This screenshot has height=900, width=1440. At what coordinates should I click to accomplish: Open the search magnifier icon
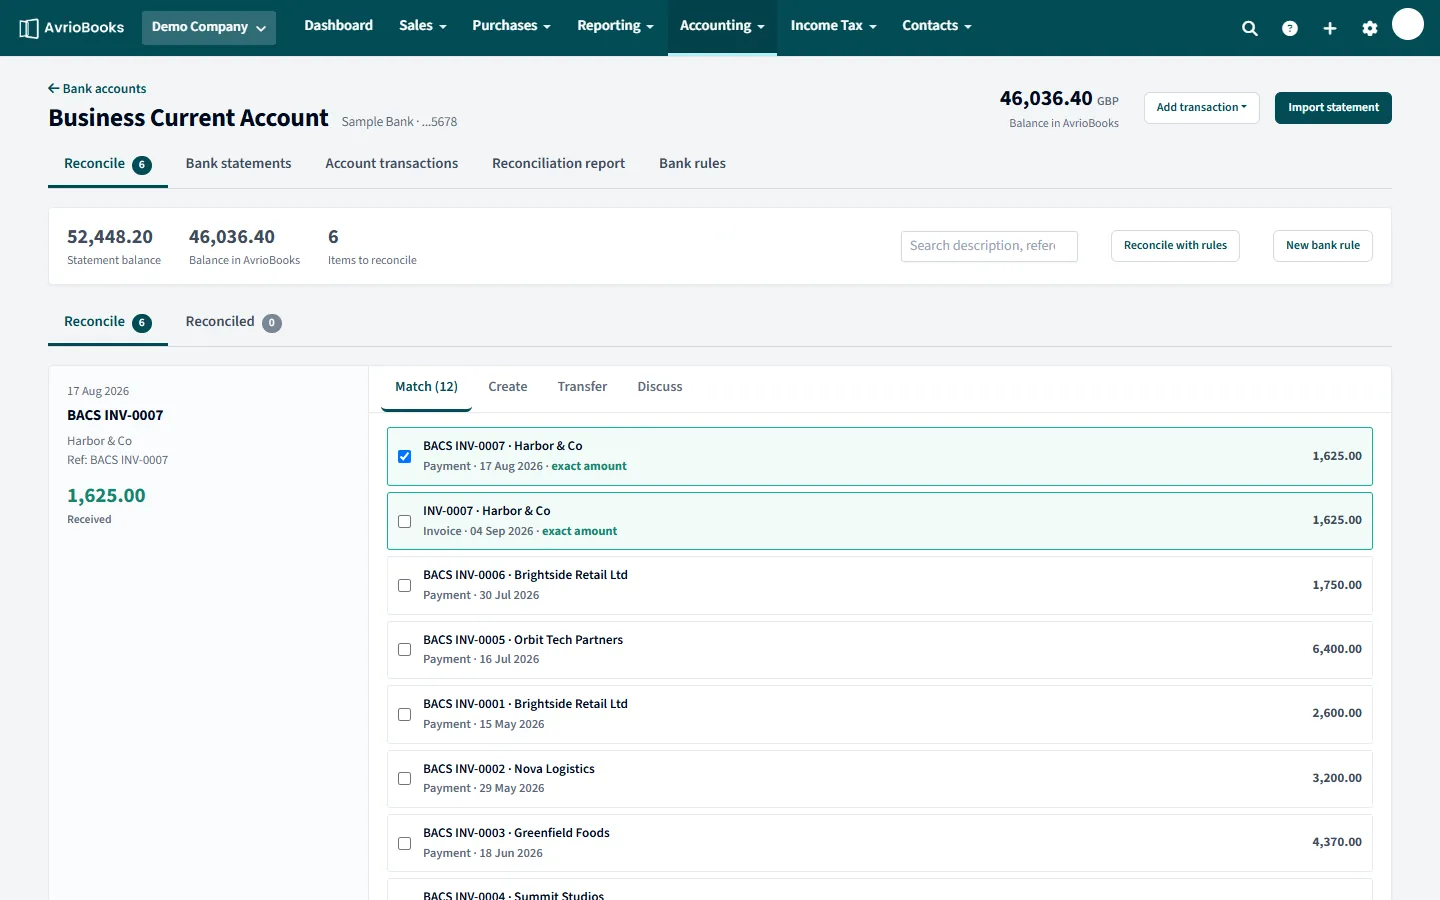(1250, 28)
